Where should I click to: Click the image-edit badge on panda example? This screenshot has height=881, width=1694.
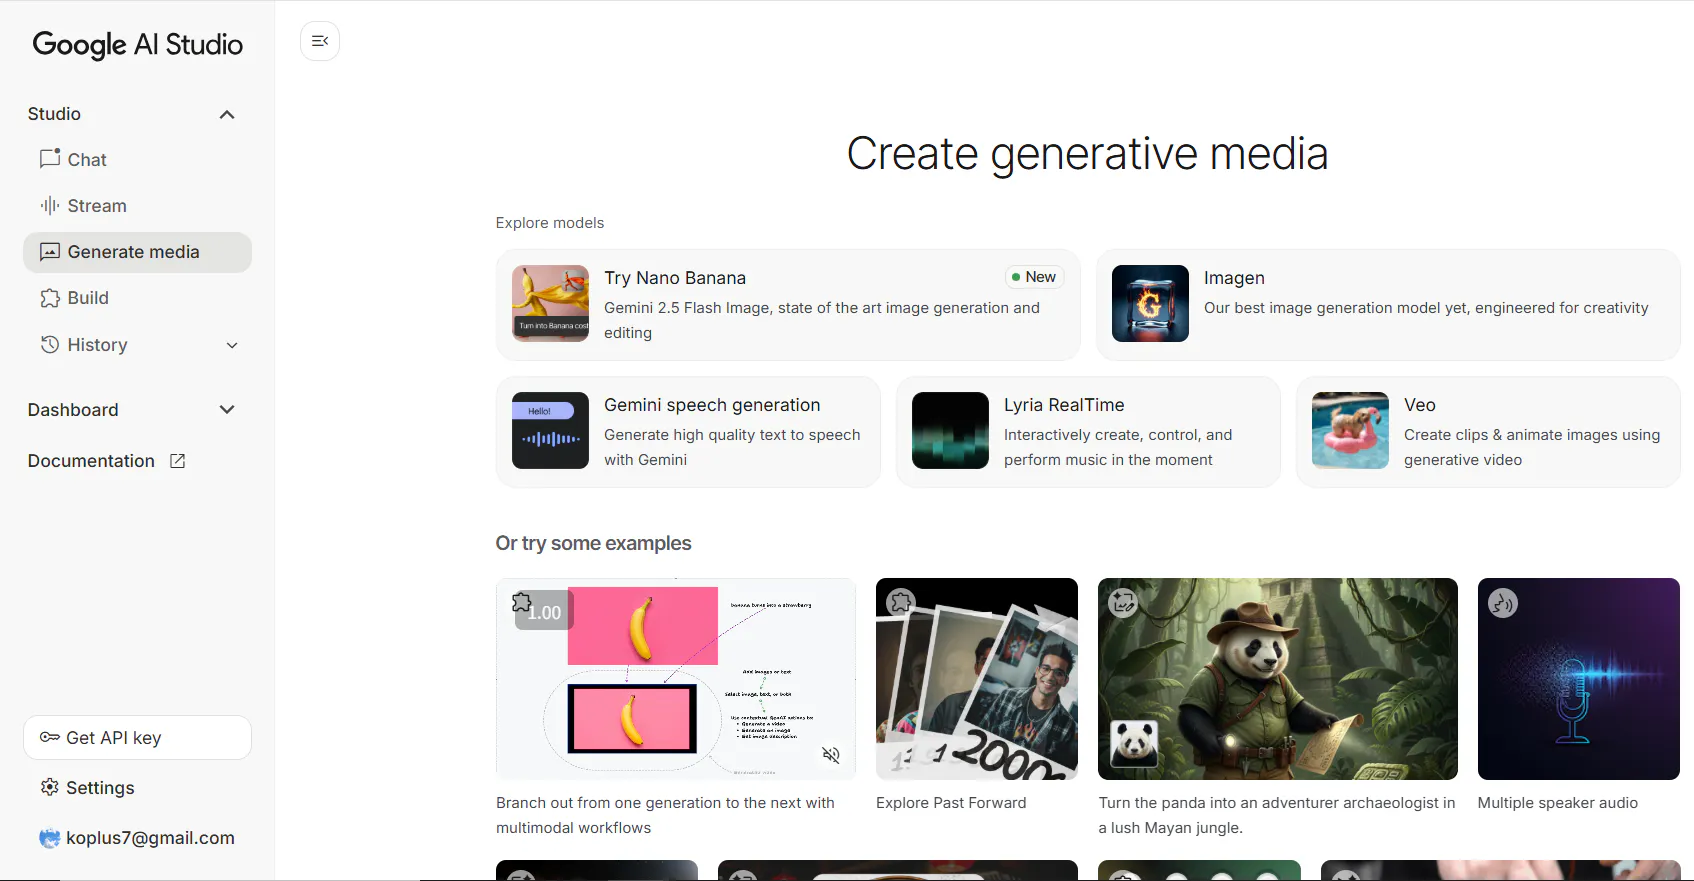coord(1123,602)
